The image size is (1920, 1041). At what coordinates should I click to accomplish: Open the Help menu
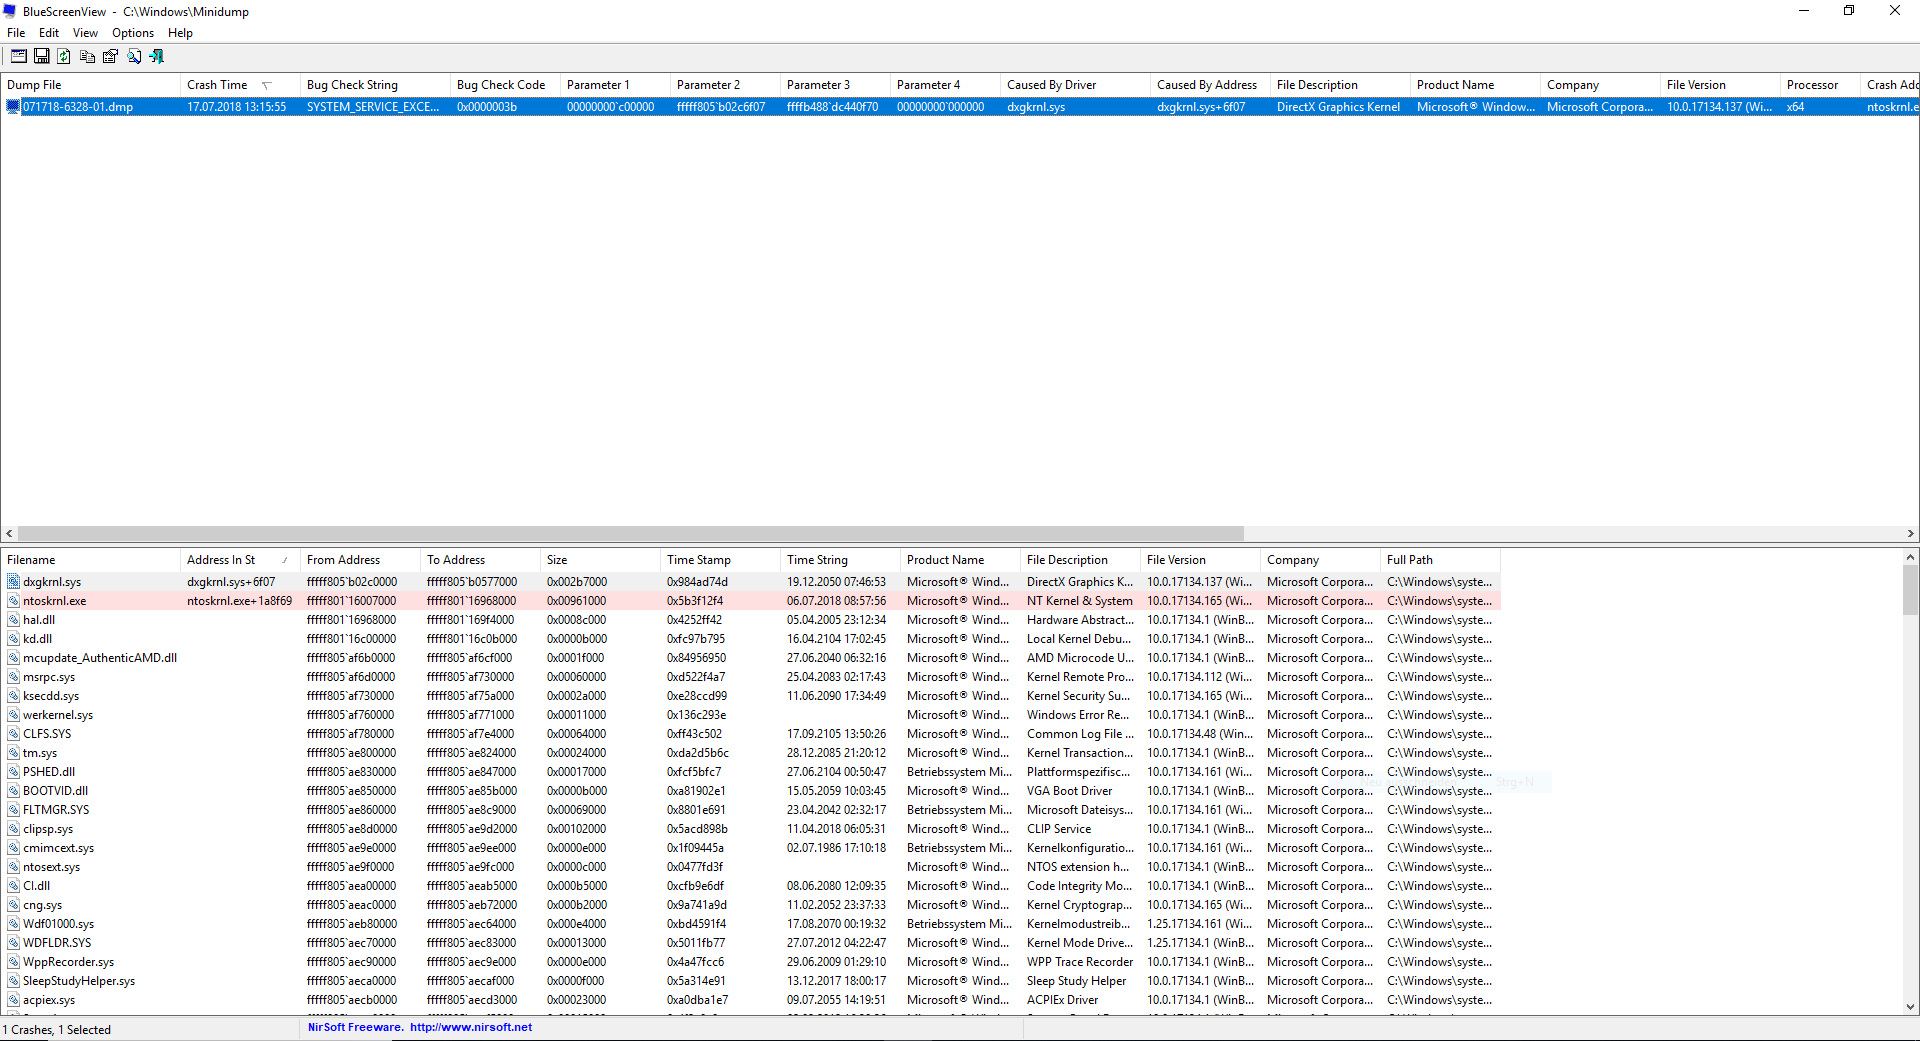coord(180,33)
